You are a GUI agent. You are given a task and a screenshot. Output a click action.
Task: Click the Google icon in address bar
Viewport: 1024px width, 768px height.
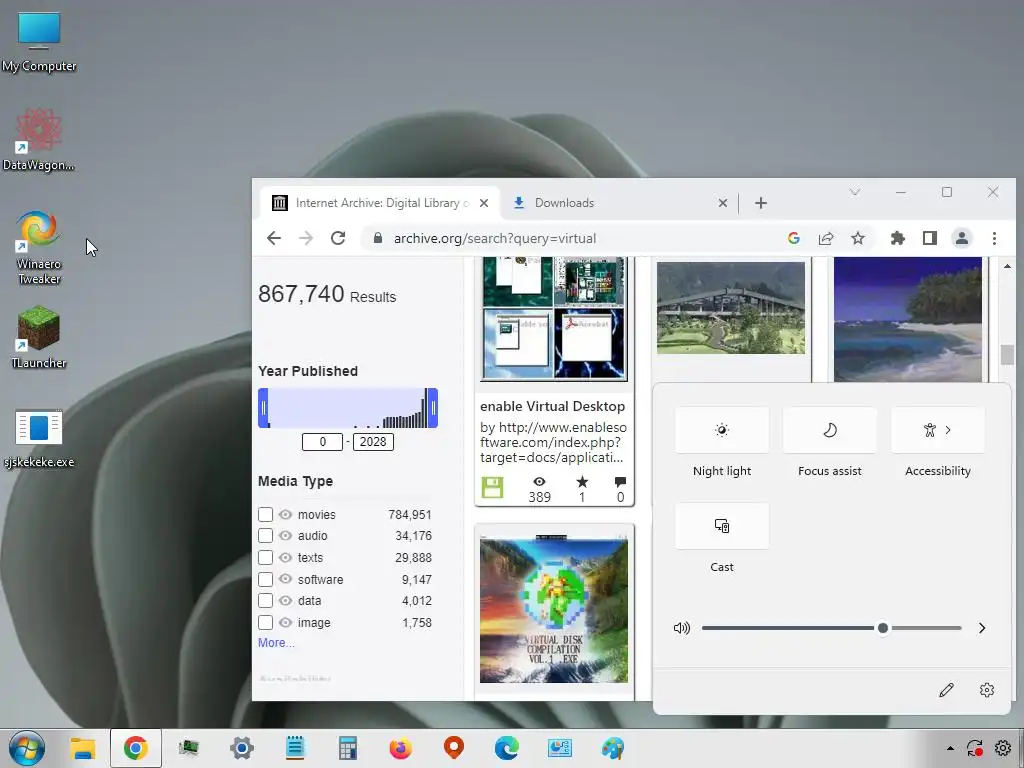(793, 238)
